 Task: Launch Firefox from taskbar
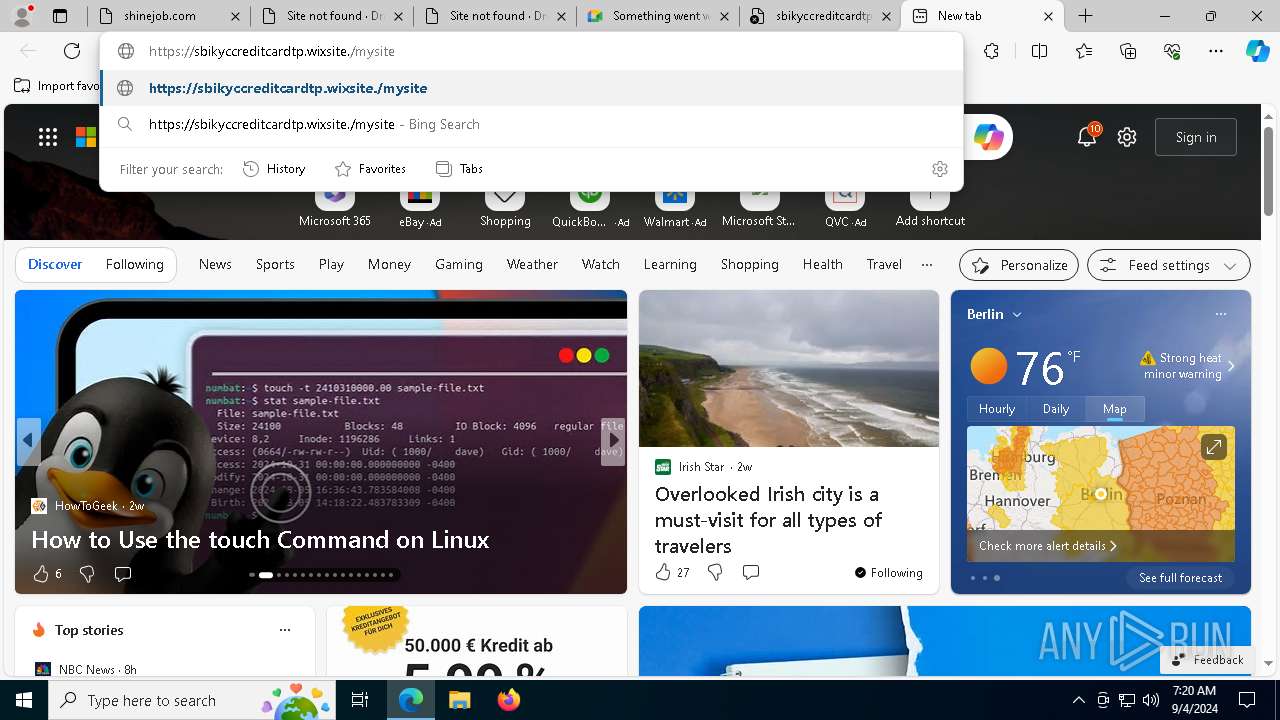(508, 700)
